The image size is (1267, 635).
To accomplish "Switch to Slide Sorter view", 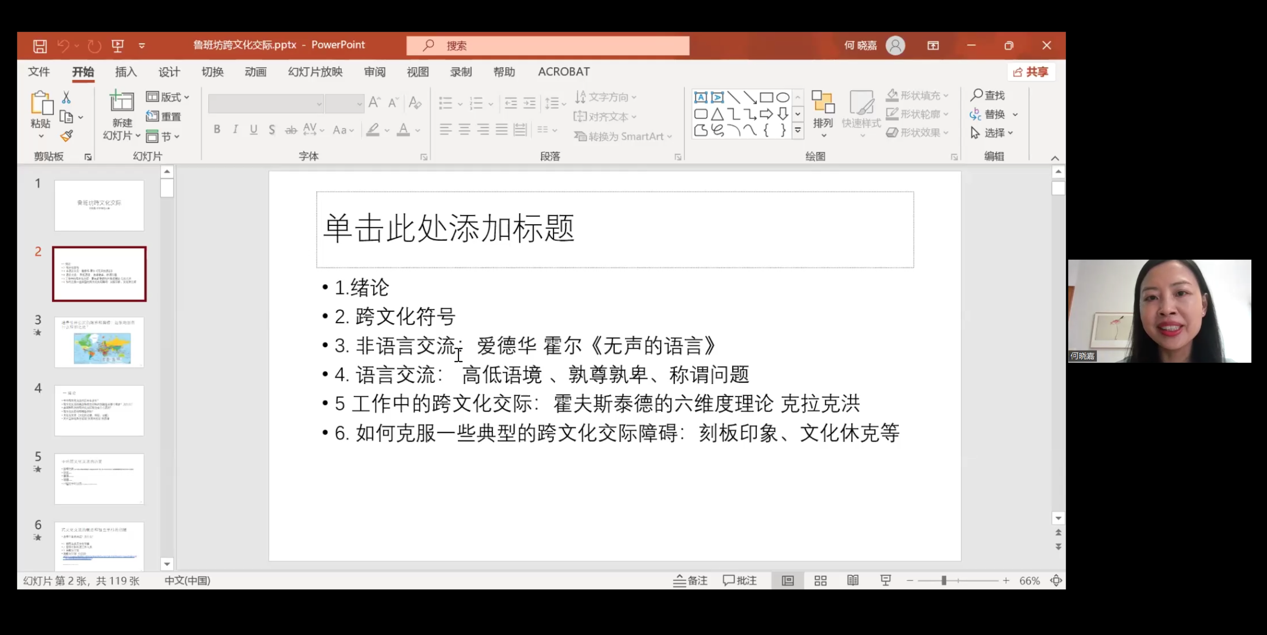I will 820,581.
